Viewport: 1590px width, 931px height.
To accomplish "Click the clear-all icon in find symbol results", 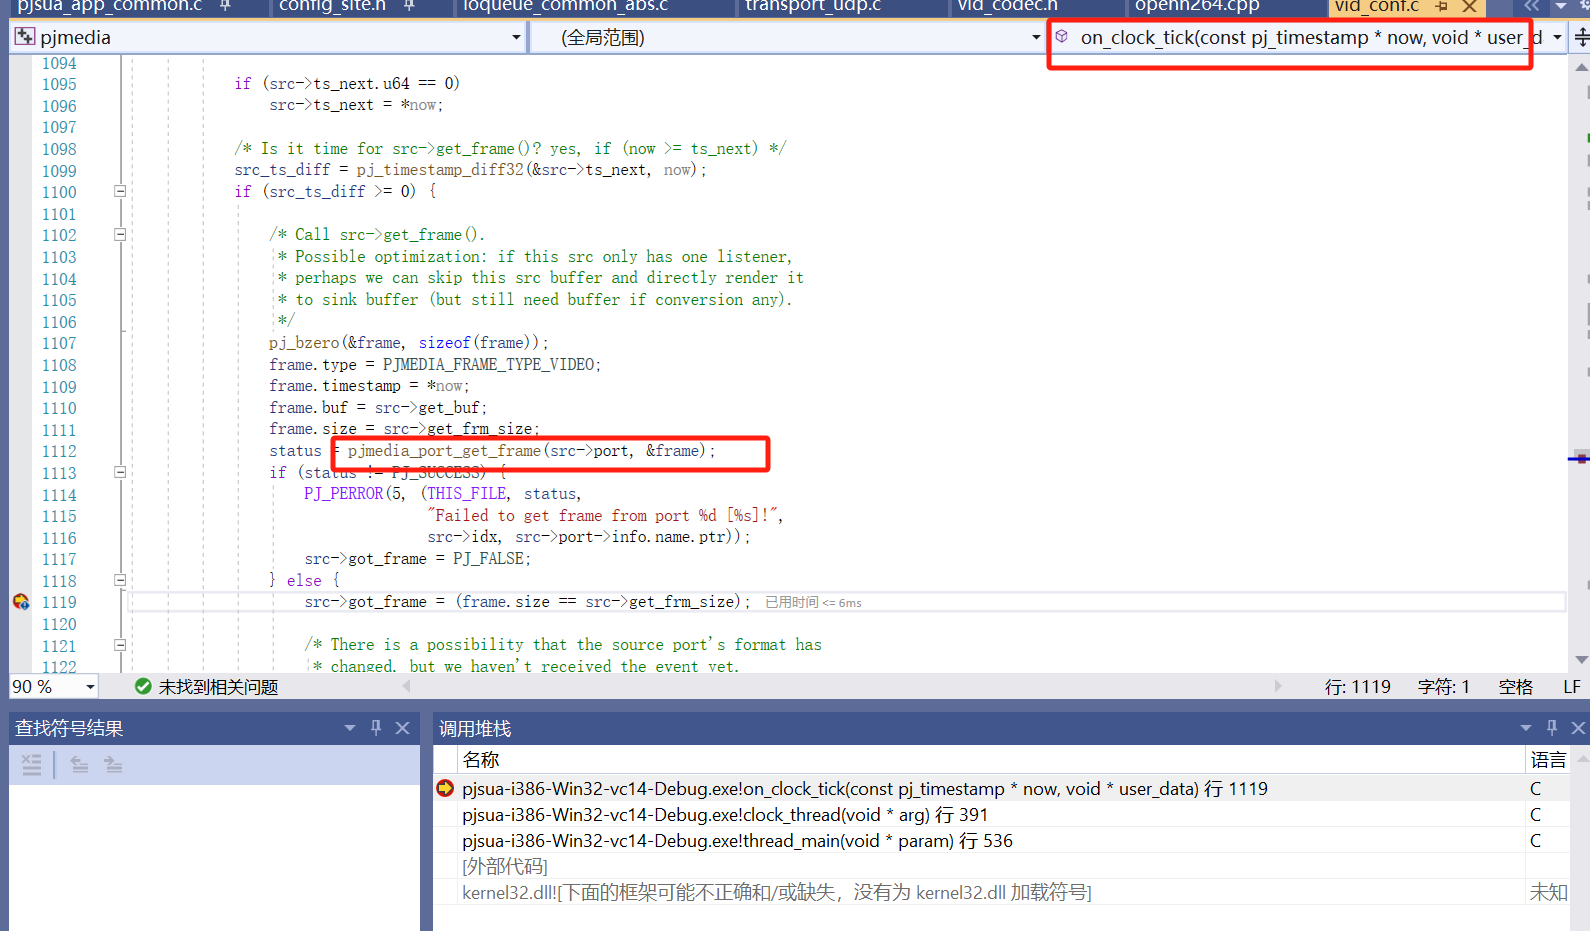I will 32,765.
